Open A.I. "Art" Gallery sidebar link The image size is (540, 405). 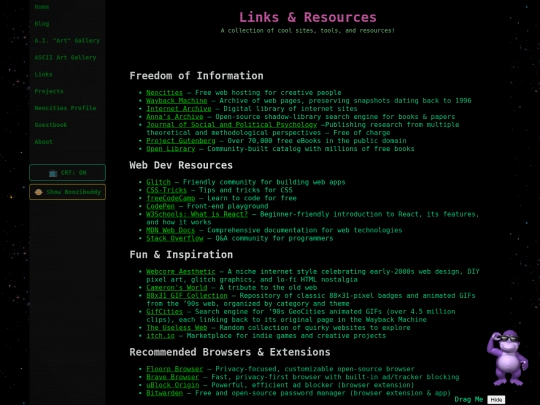[x=67, y=41]
